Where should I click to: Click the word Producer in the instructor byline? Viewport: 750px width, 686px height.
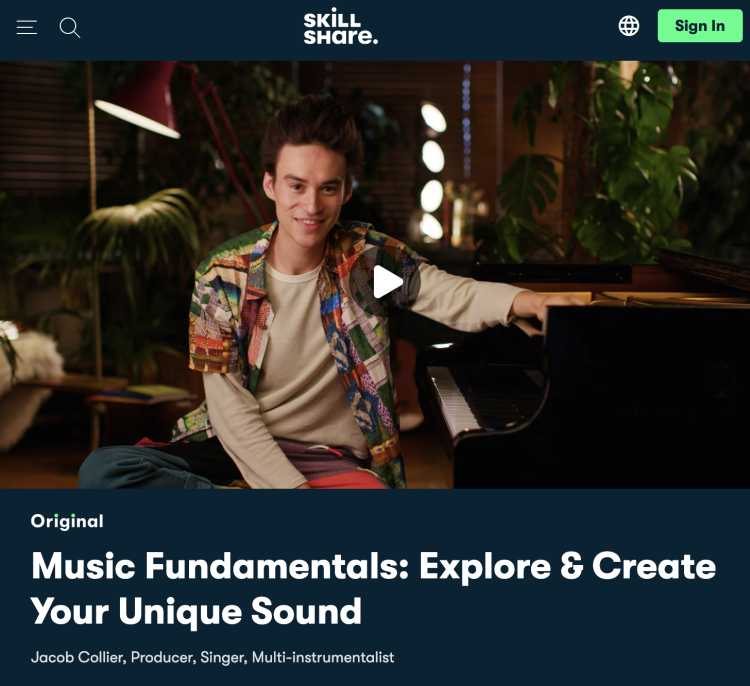(162, 657)
